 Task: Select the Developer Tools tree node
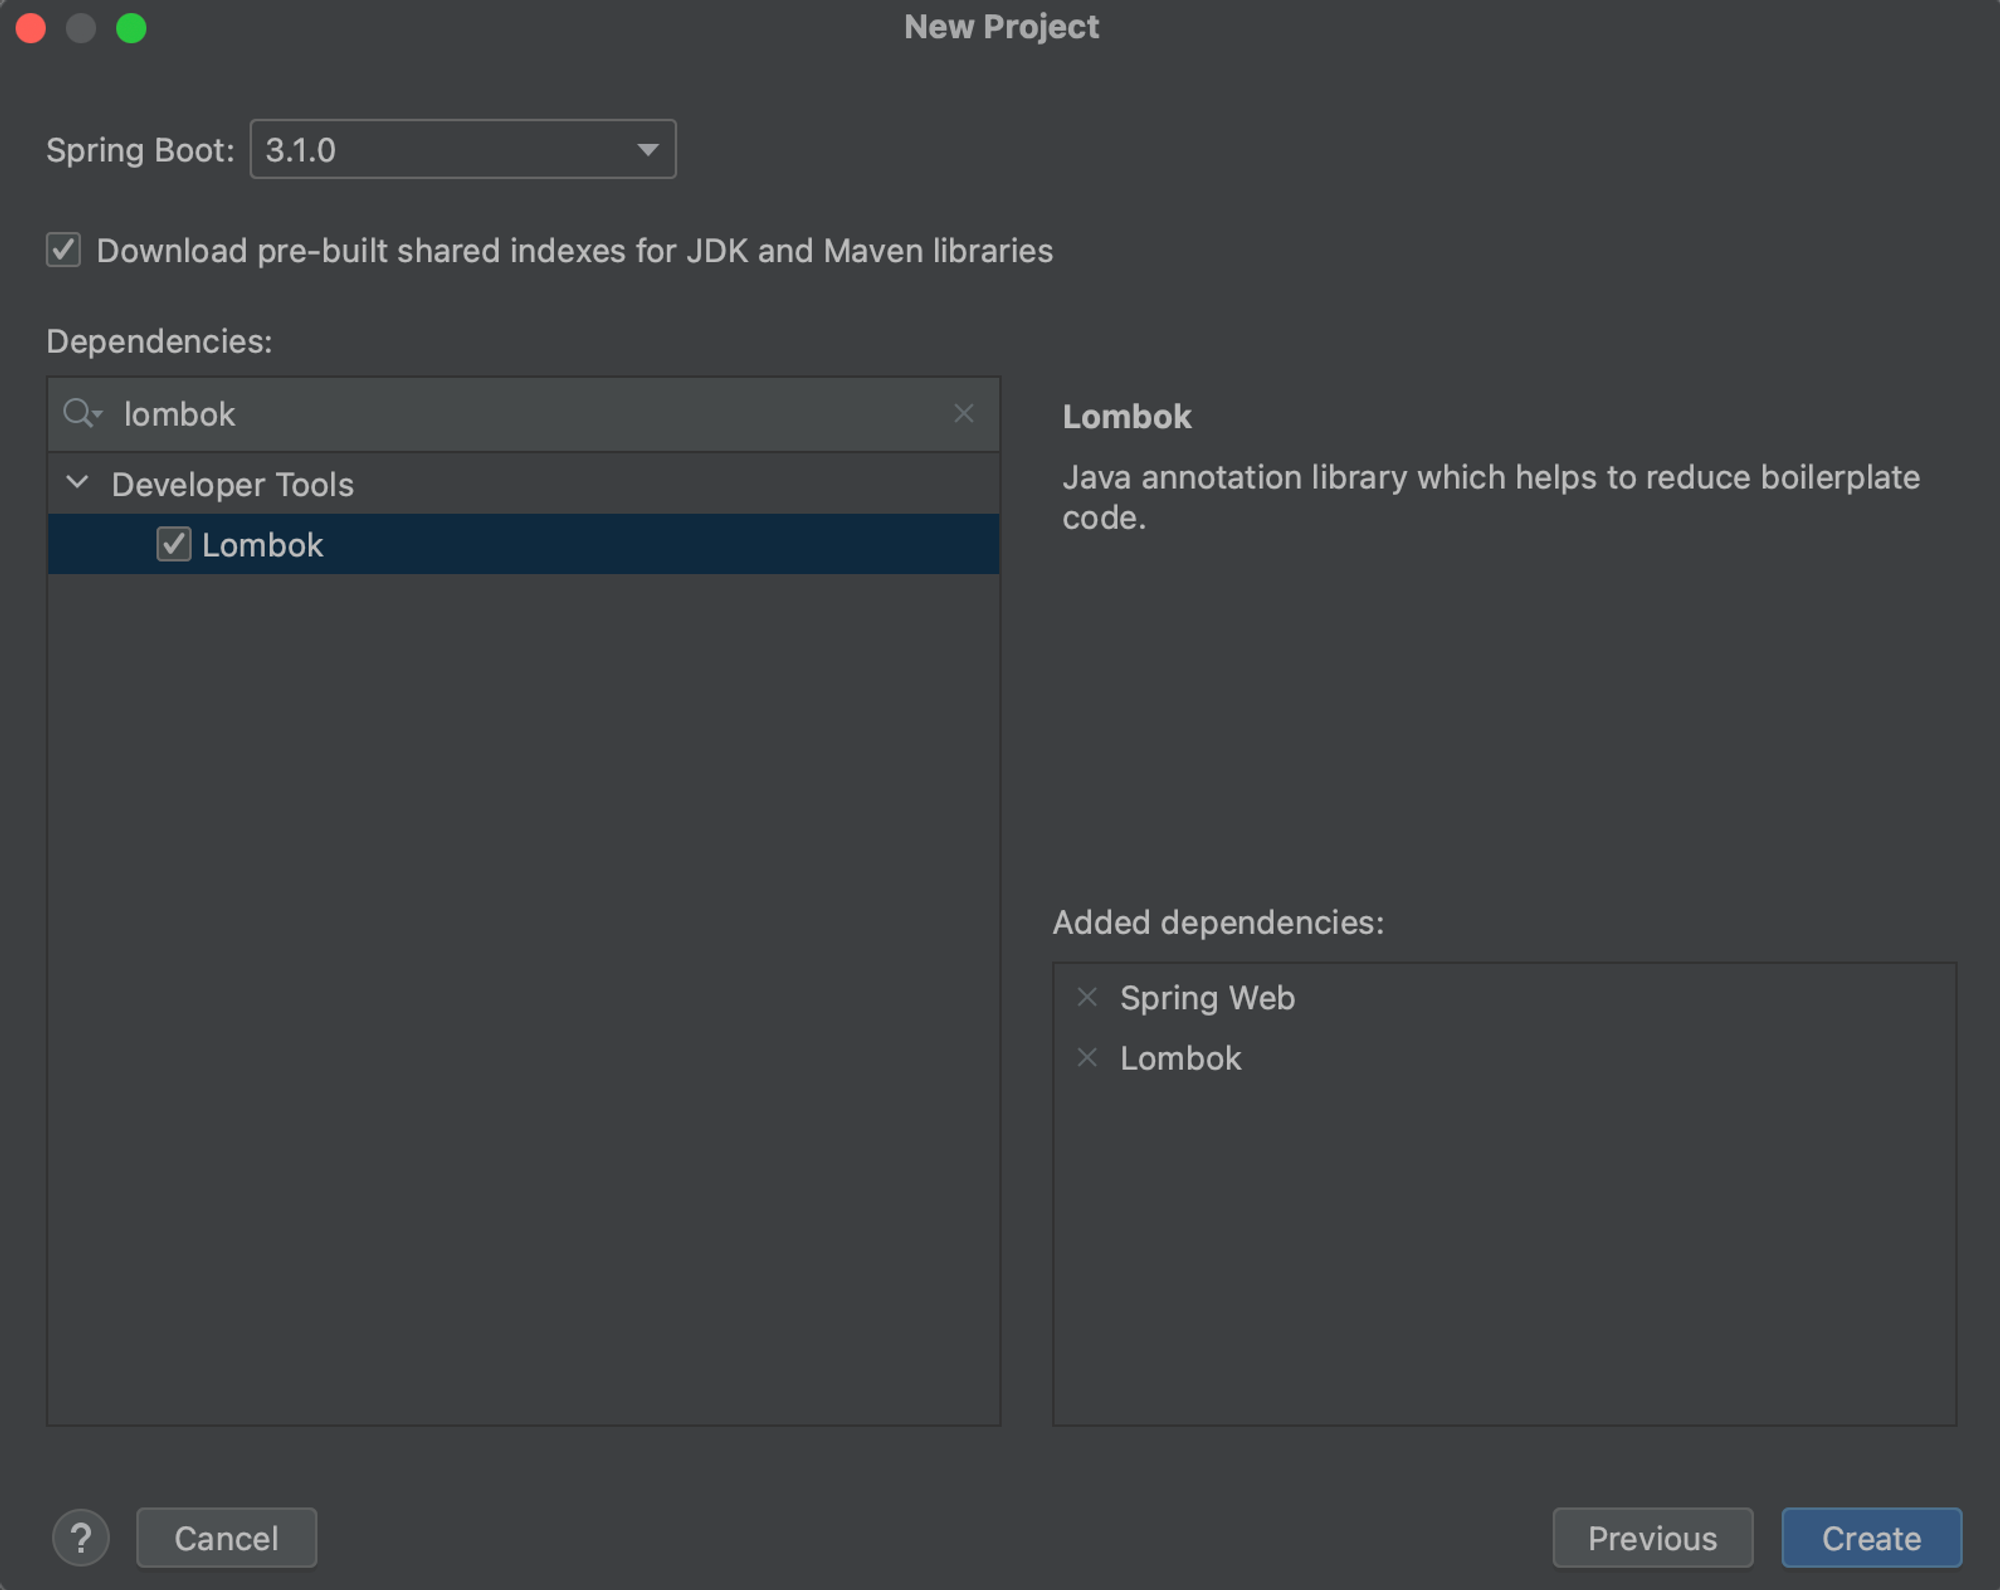tap(232, 485)
